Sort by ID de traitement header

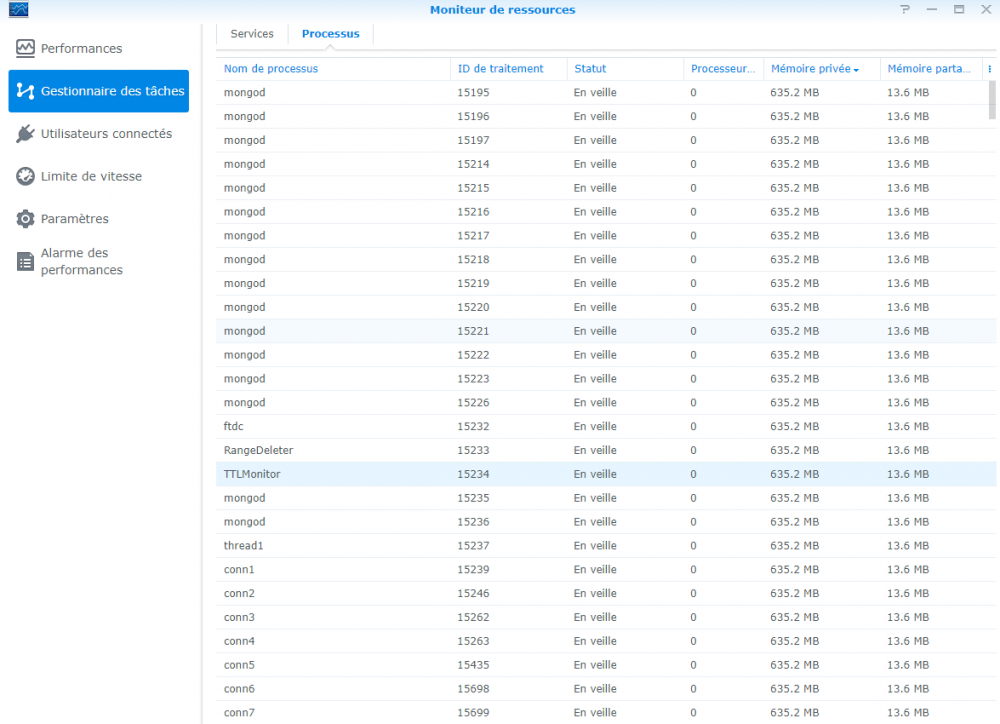pyautogui.click(x=500, y=69)
